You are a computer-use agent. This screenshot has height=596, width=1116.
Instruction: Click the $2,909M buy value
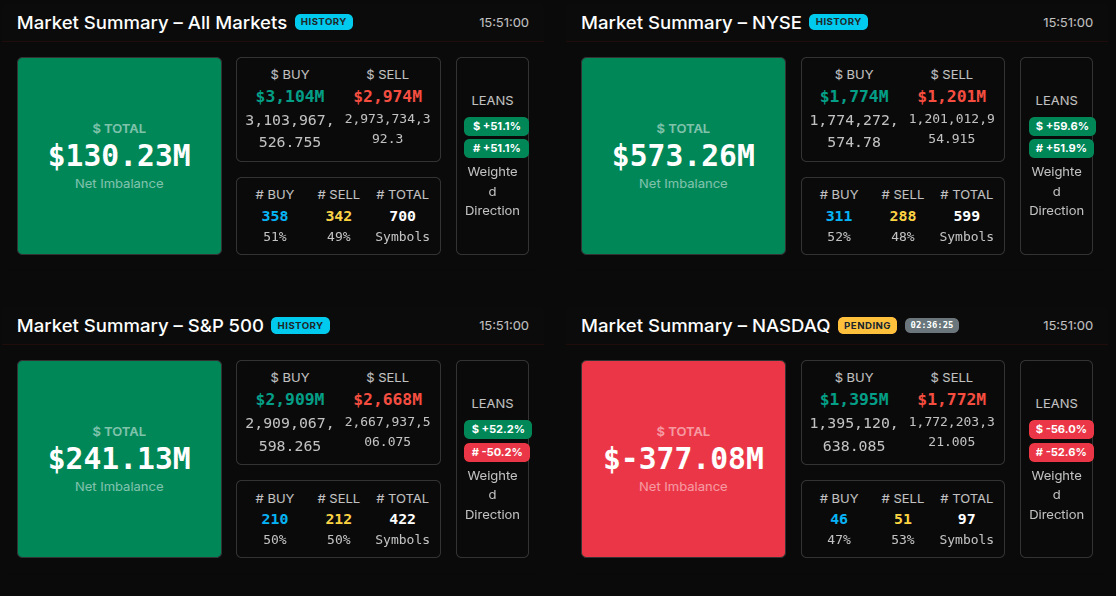click(290, 400)
